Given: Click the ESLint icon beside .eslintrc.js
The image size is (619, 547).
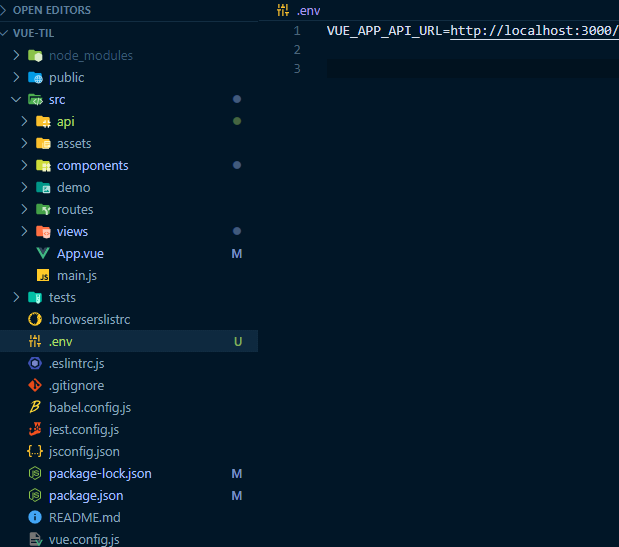Looking at the screenshot, I should click(x=35, y=363).
